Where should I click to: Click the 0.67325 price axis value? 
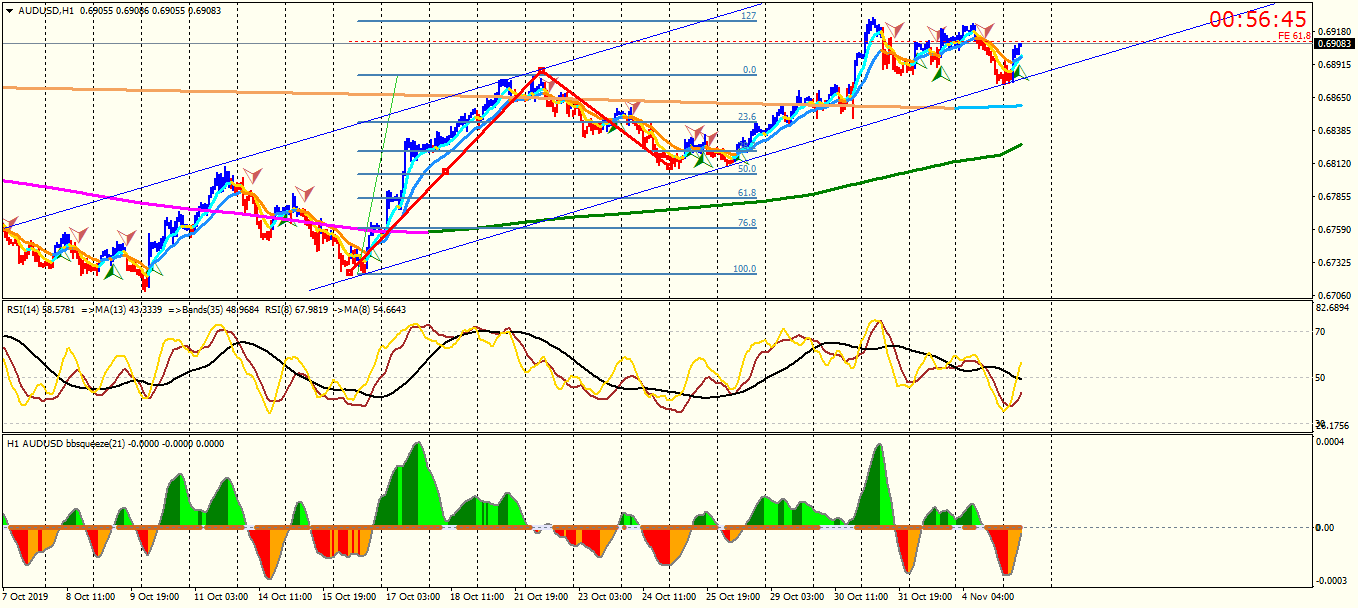click(x=1335, y=263)
